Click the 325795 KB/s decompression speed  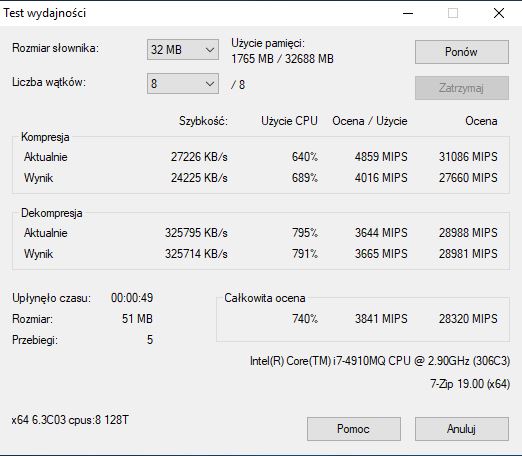point(196,233)
